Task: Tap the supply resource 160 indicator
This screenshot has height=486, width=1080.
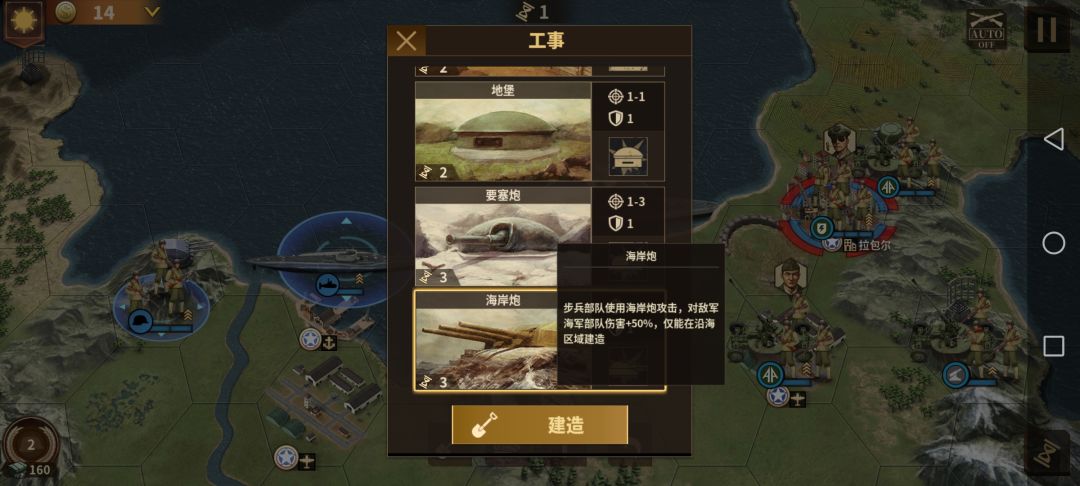Action: tap(29, 470)
